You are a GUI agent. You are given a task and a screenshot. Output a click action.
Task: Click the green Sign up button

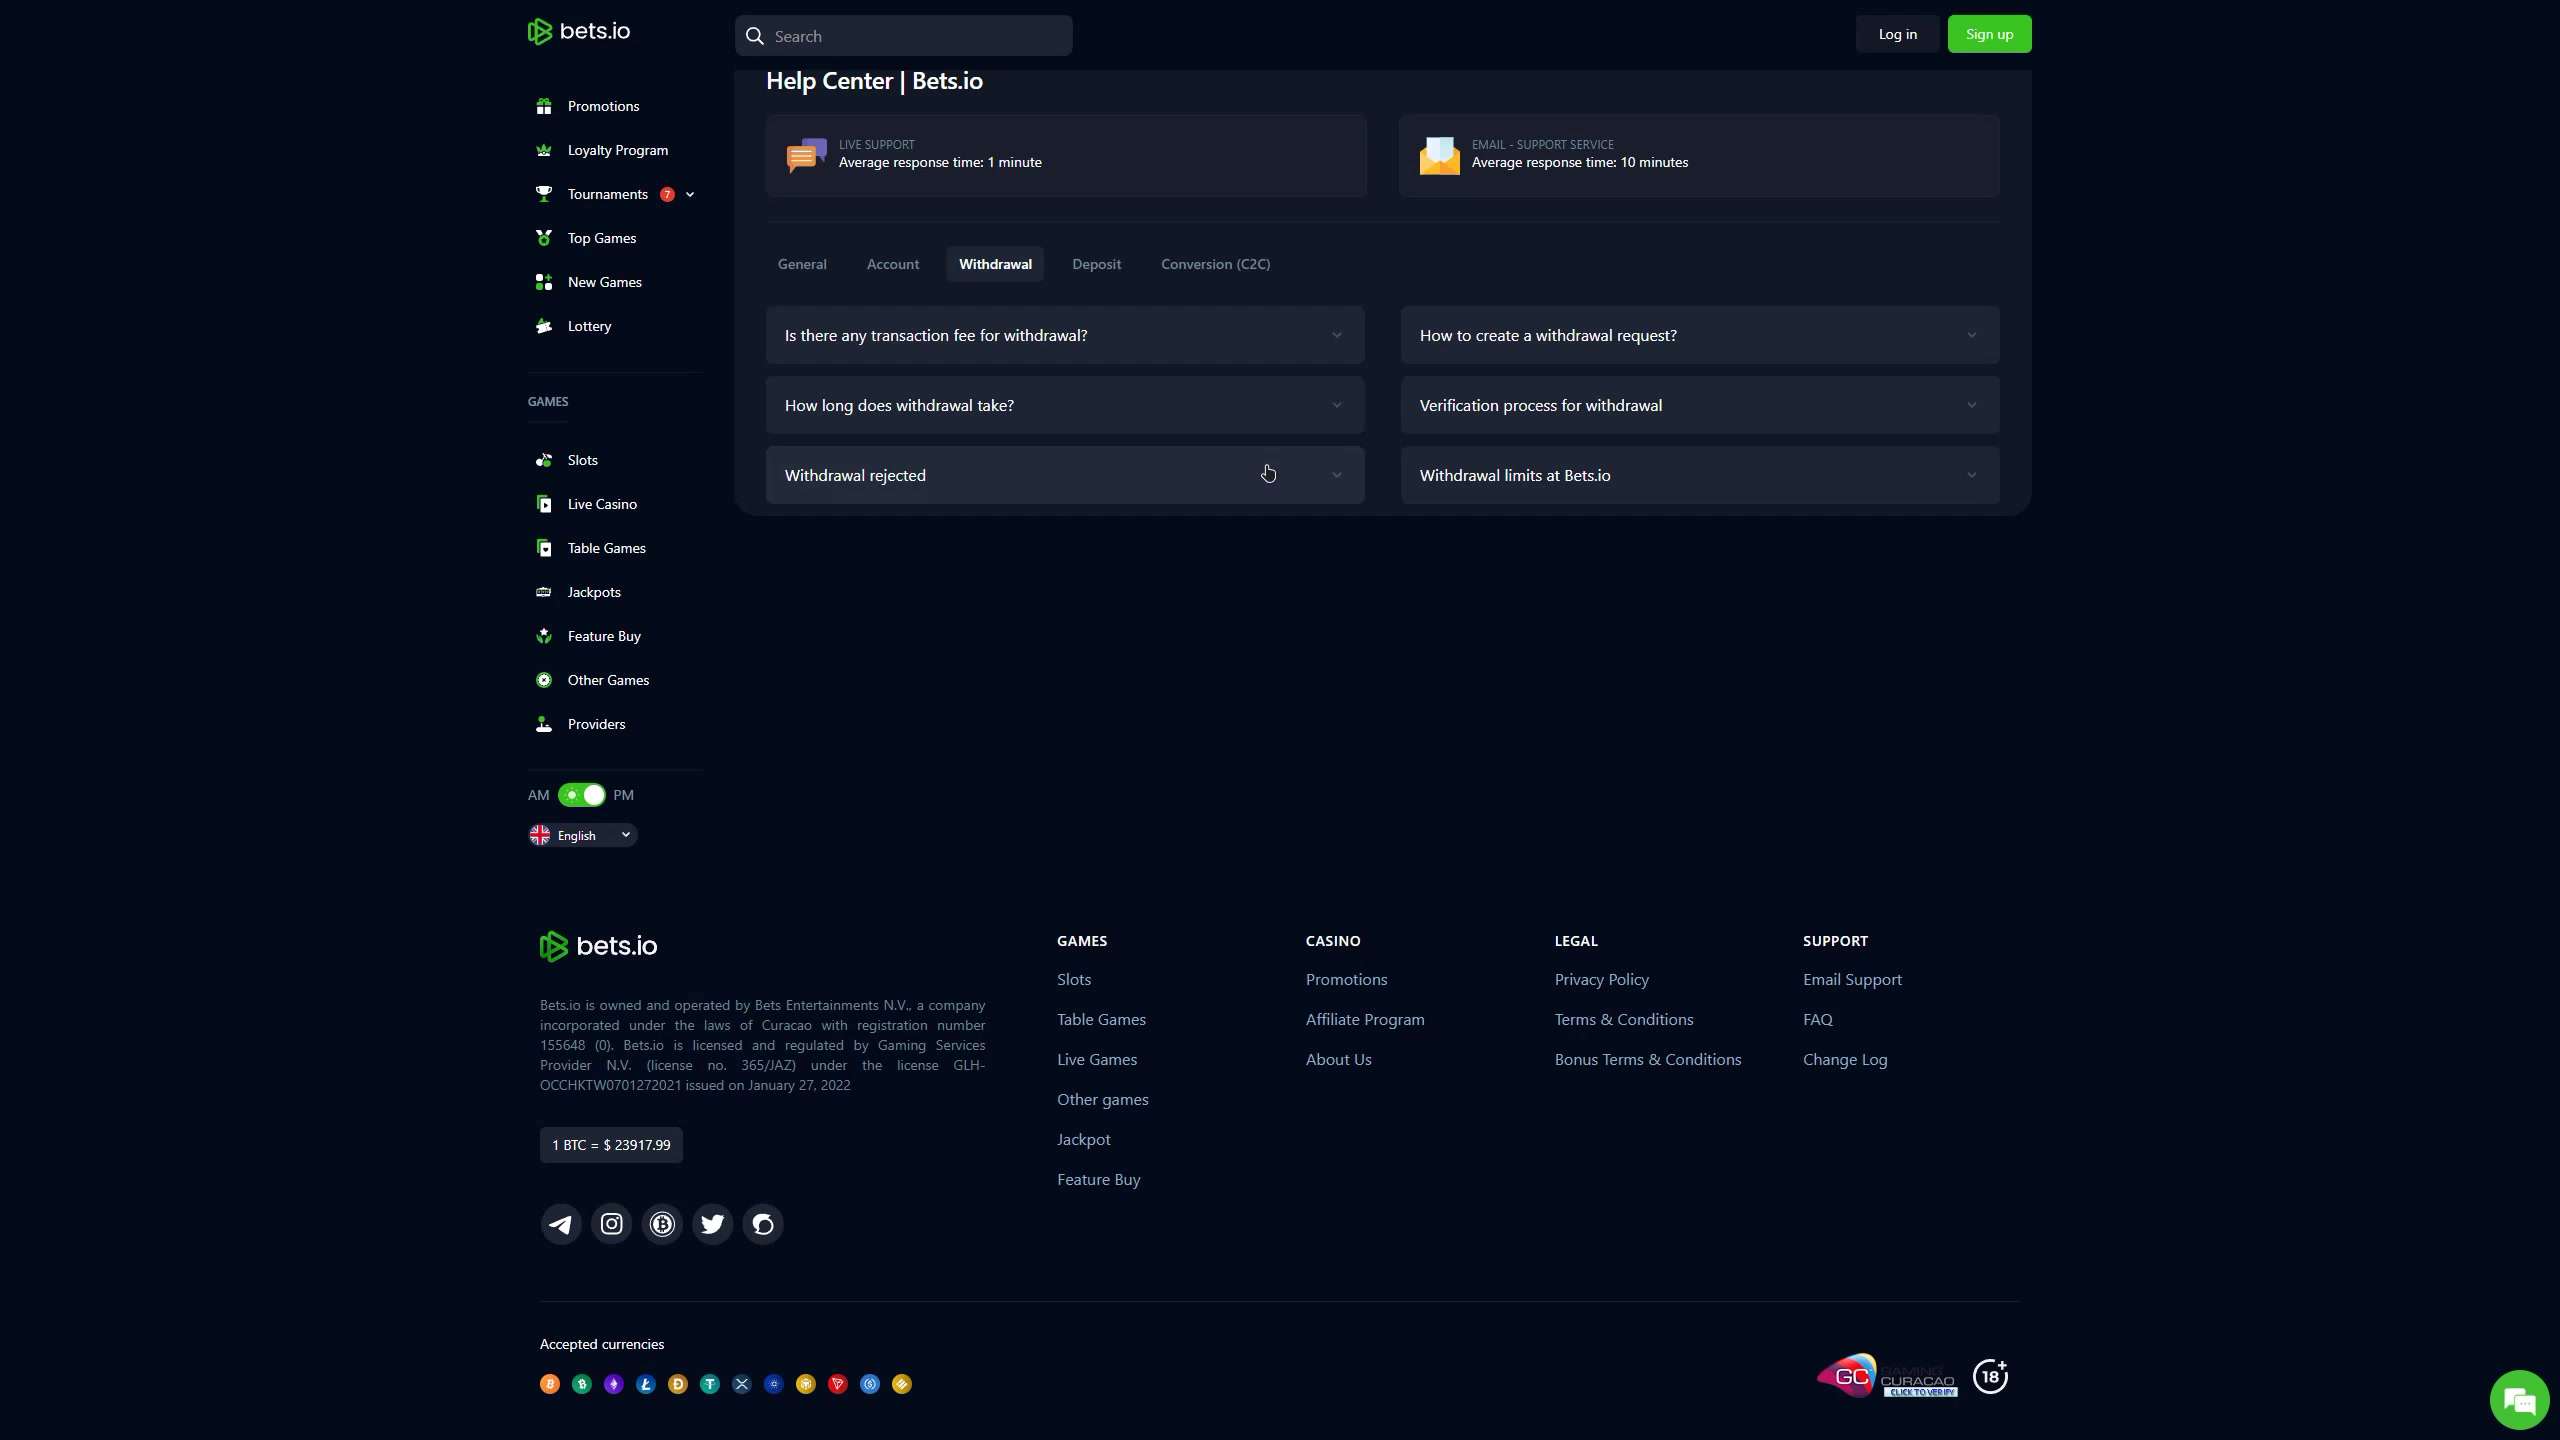pos(1989,34)
